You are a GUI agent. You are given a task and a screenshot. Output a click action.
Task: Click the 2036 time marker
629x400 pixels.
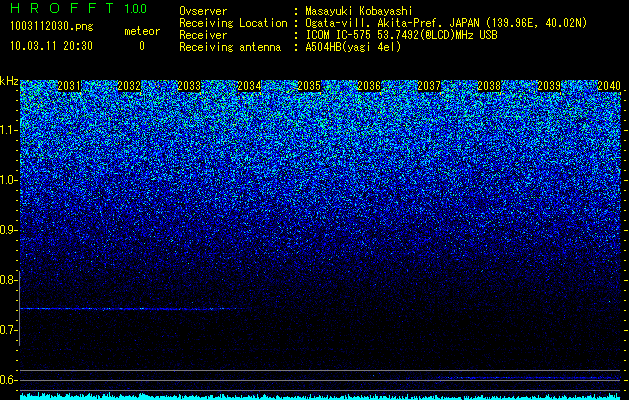pos(369,86)
